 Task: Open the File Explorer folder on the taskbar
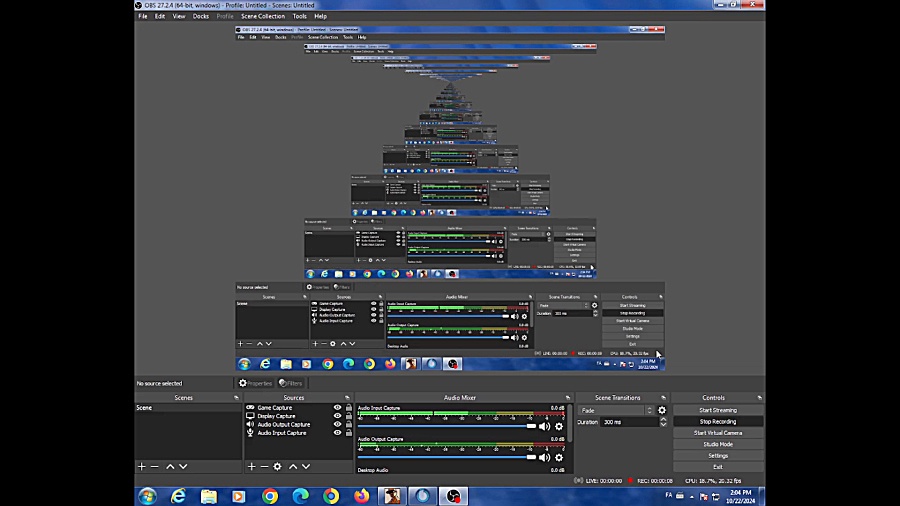click(209, 496)
